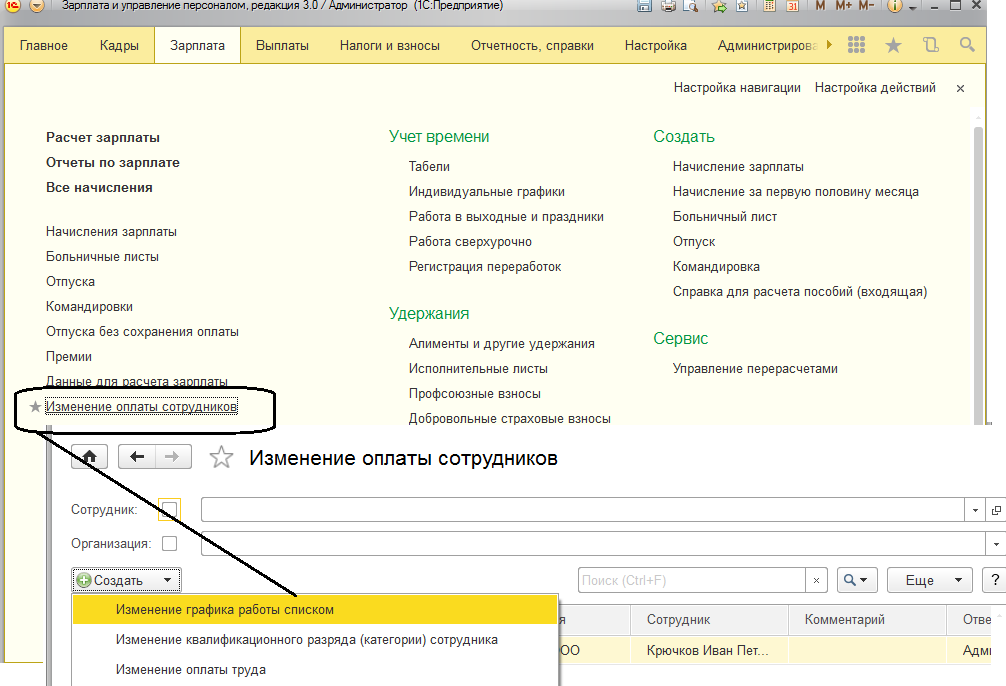Tick the Организация filter checkbox
Screen dimensions: 1006x686
pyautogui.click(x=169, y=544)
